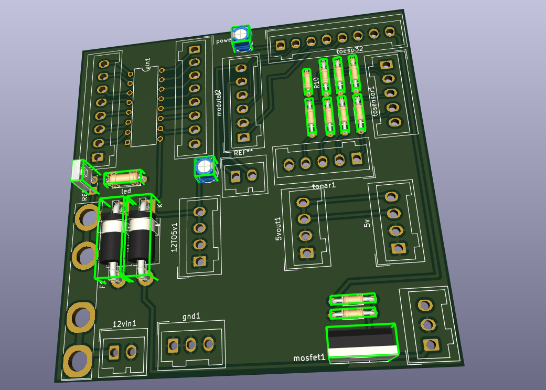Click the square pad of the toesp32 header
Screen dimensions: 546x390
280,45
